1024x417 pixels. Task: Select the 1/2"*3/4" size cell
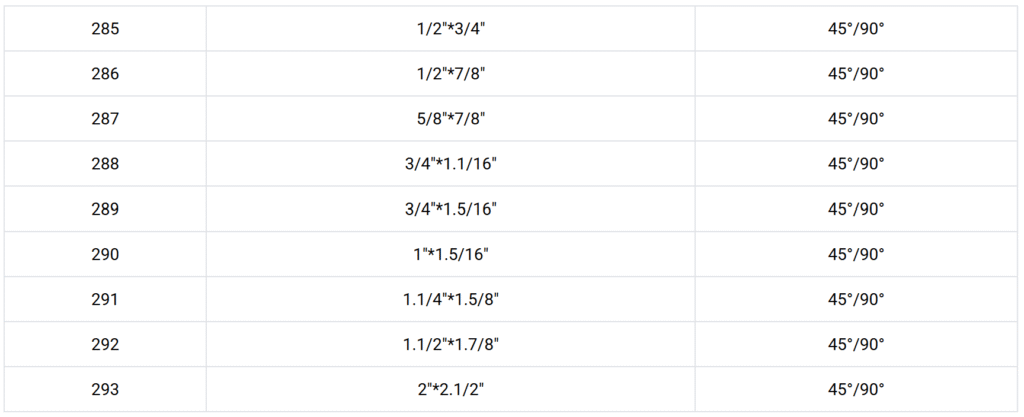pyautogui.click(x=451, y=29)
